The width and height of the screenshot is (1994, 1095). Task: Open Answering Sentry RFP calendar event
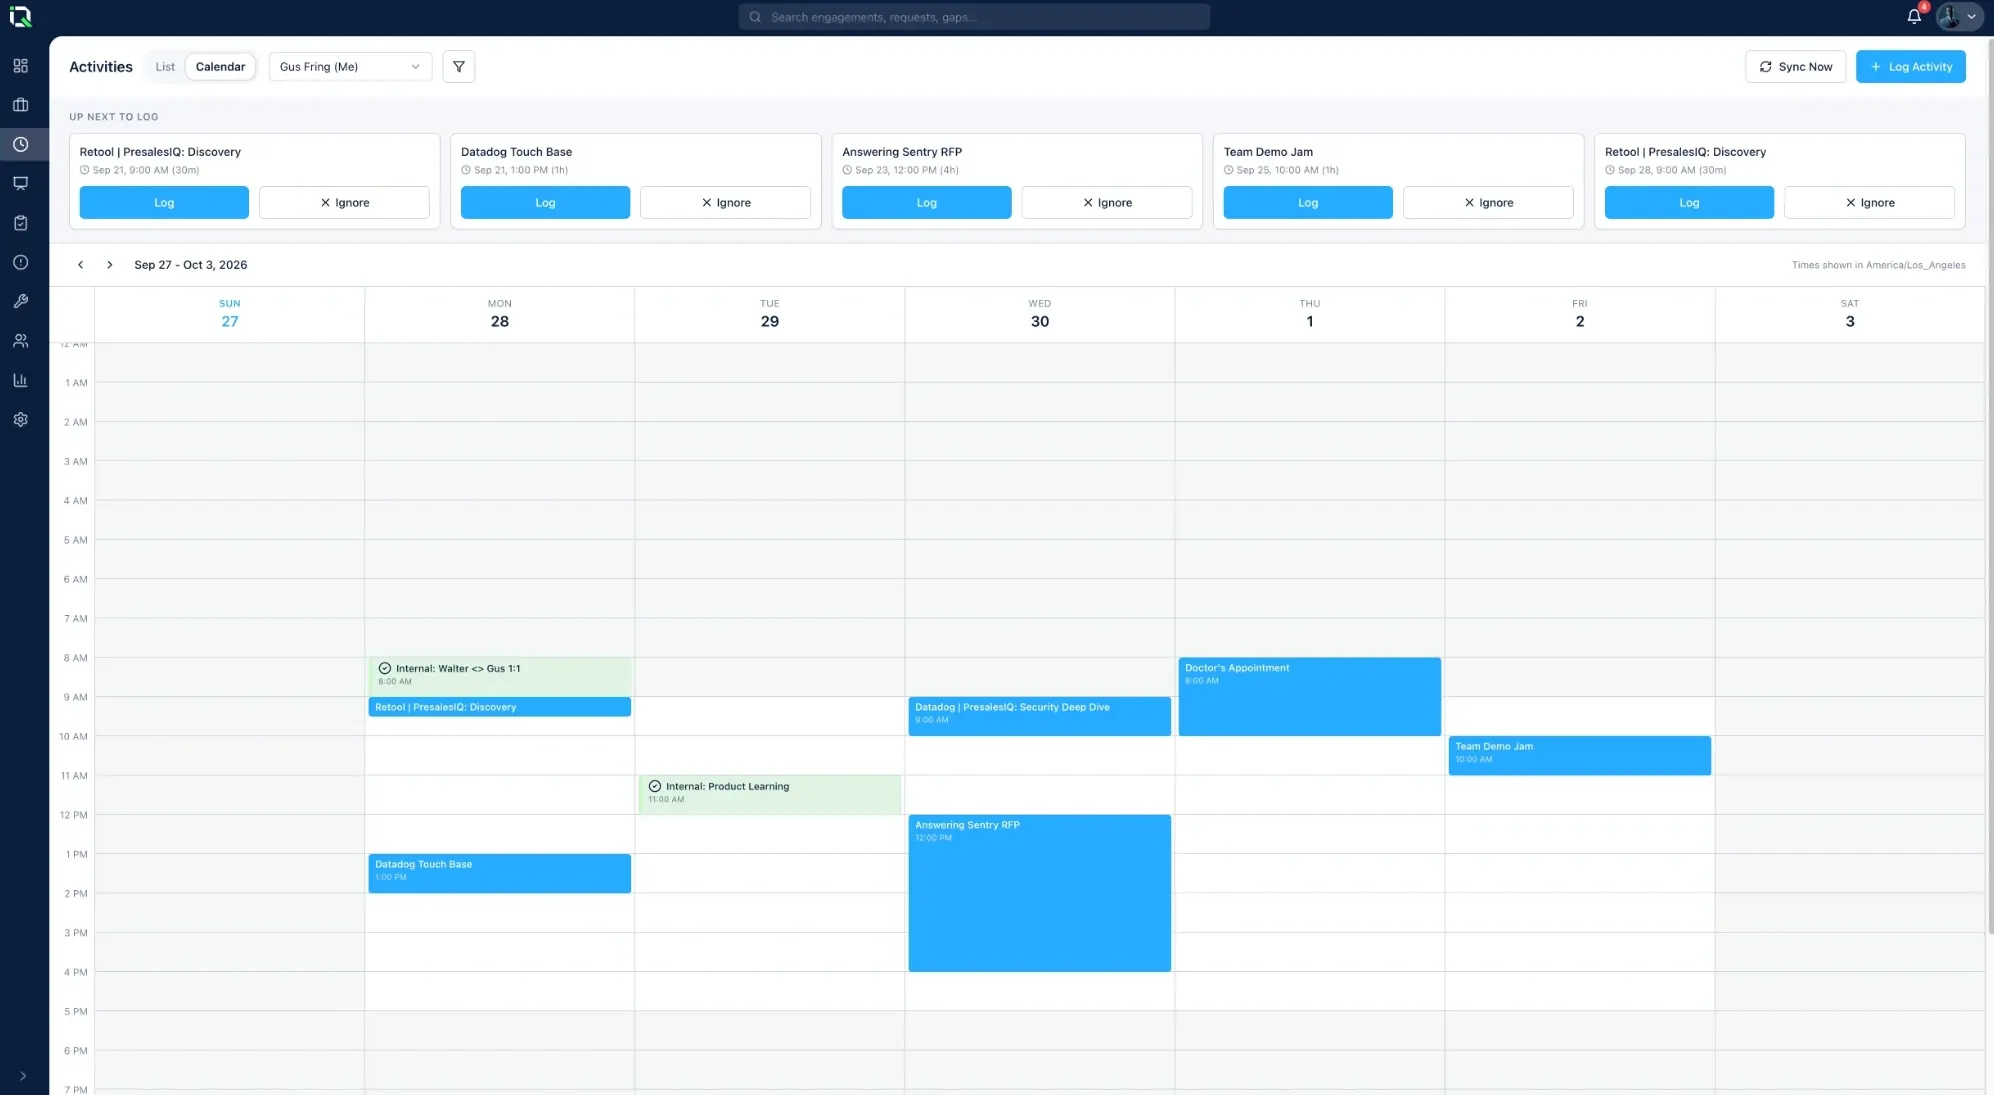[1040, 893]
